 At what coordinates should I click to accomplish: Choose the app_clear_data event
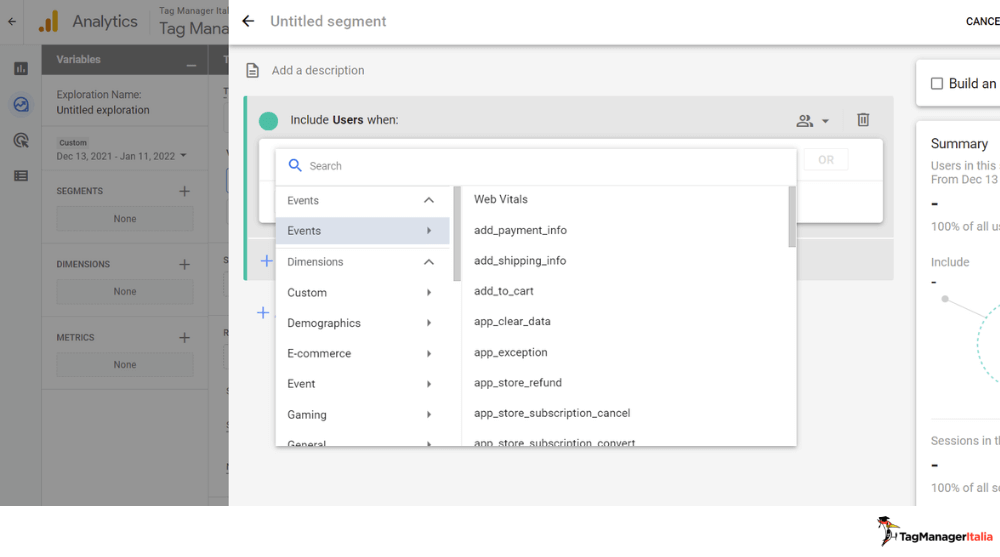511,322
